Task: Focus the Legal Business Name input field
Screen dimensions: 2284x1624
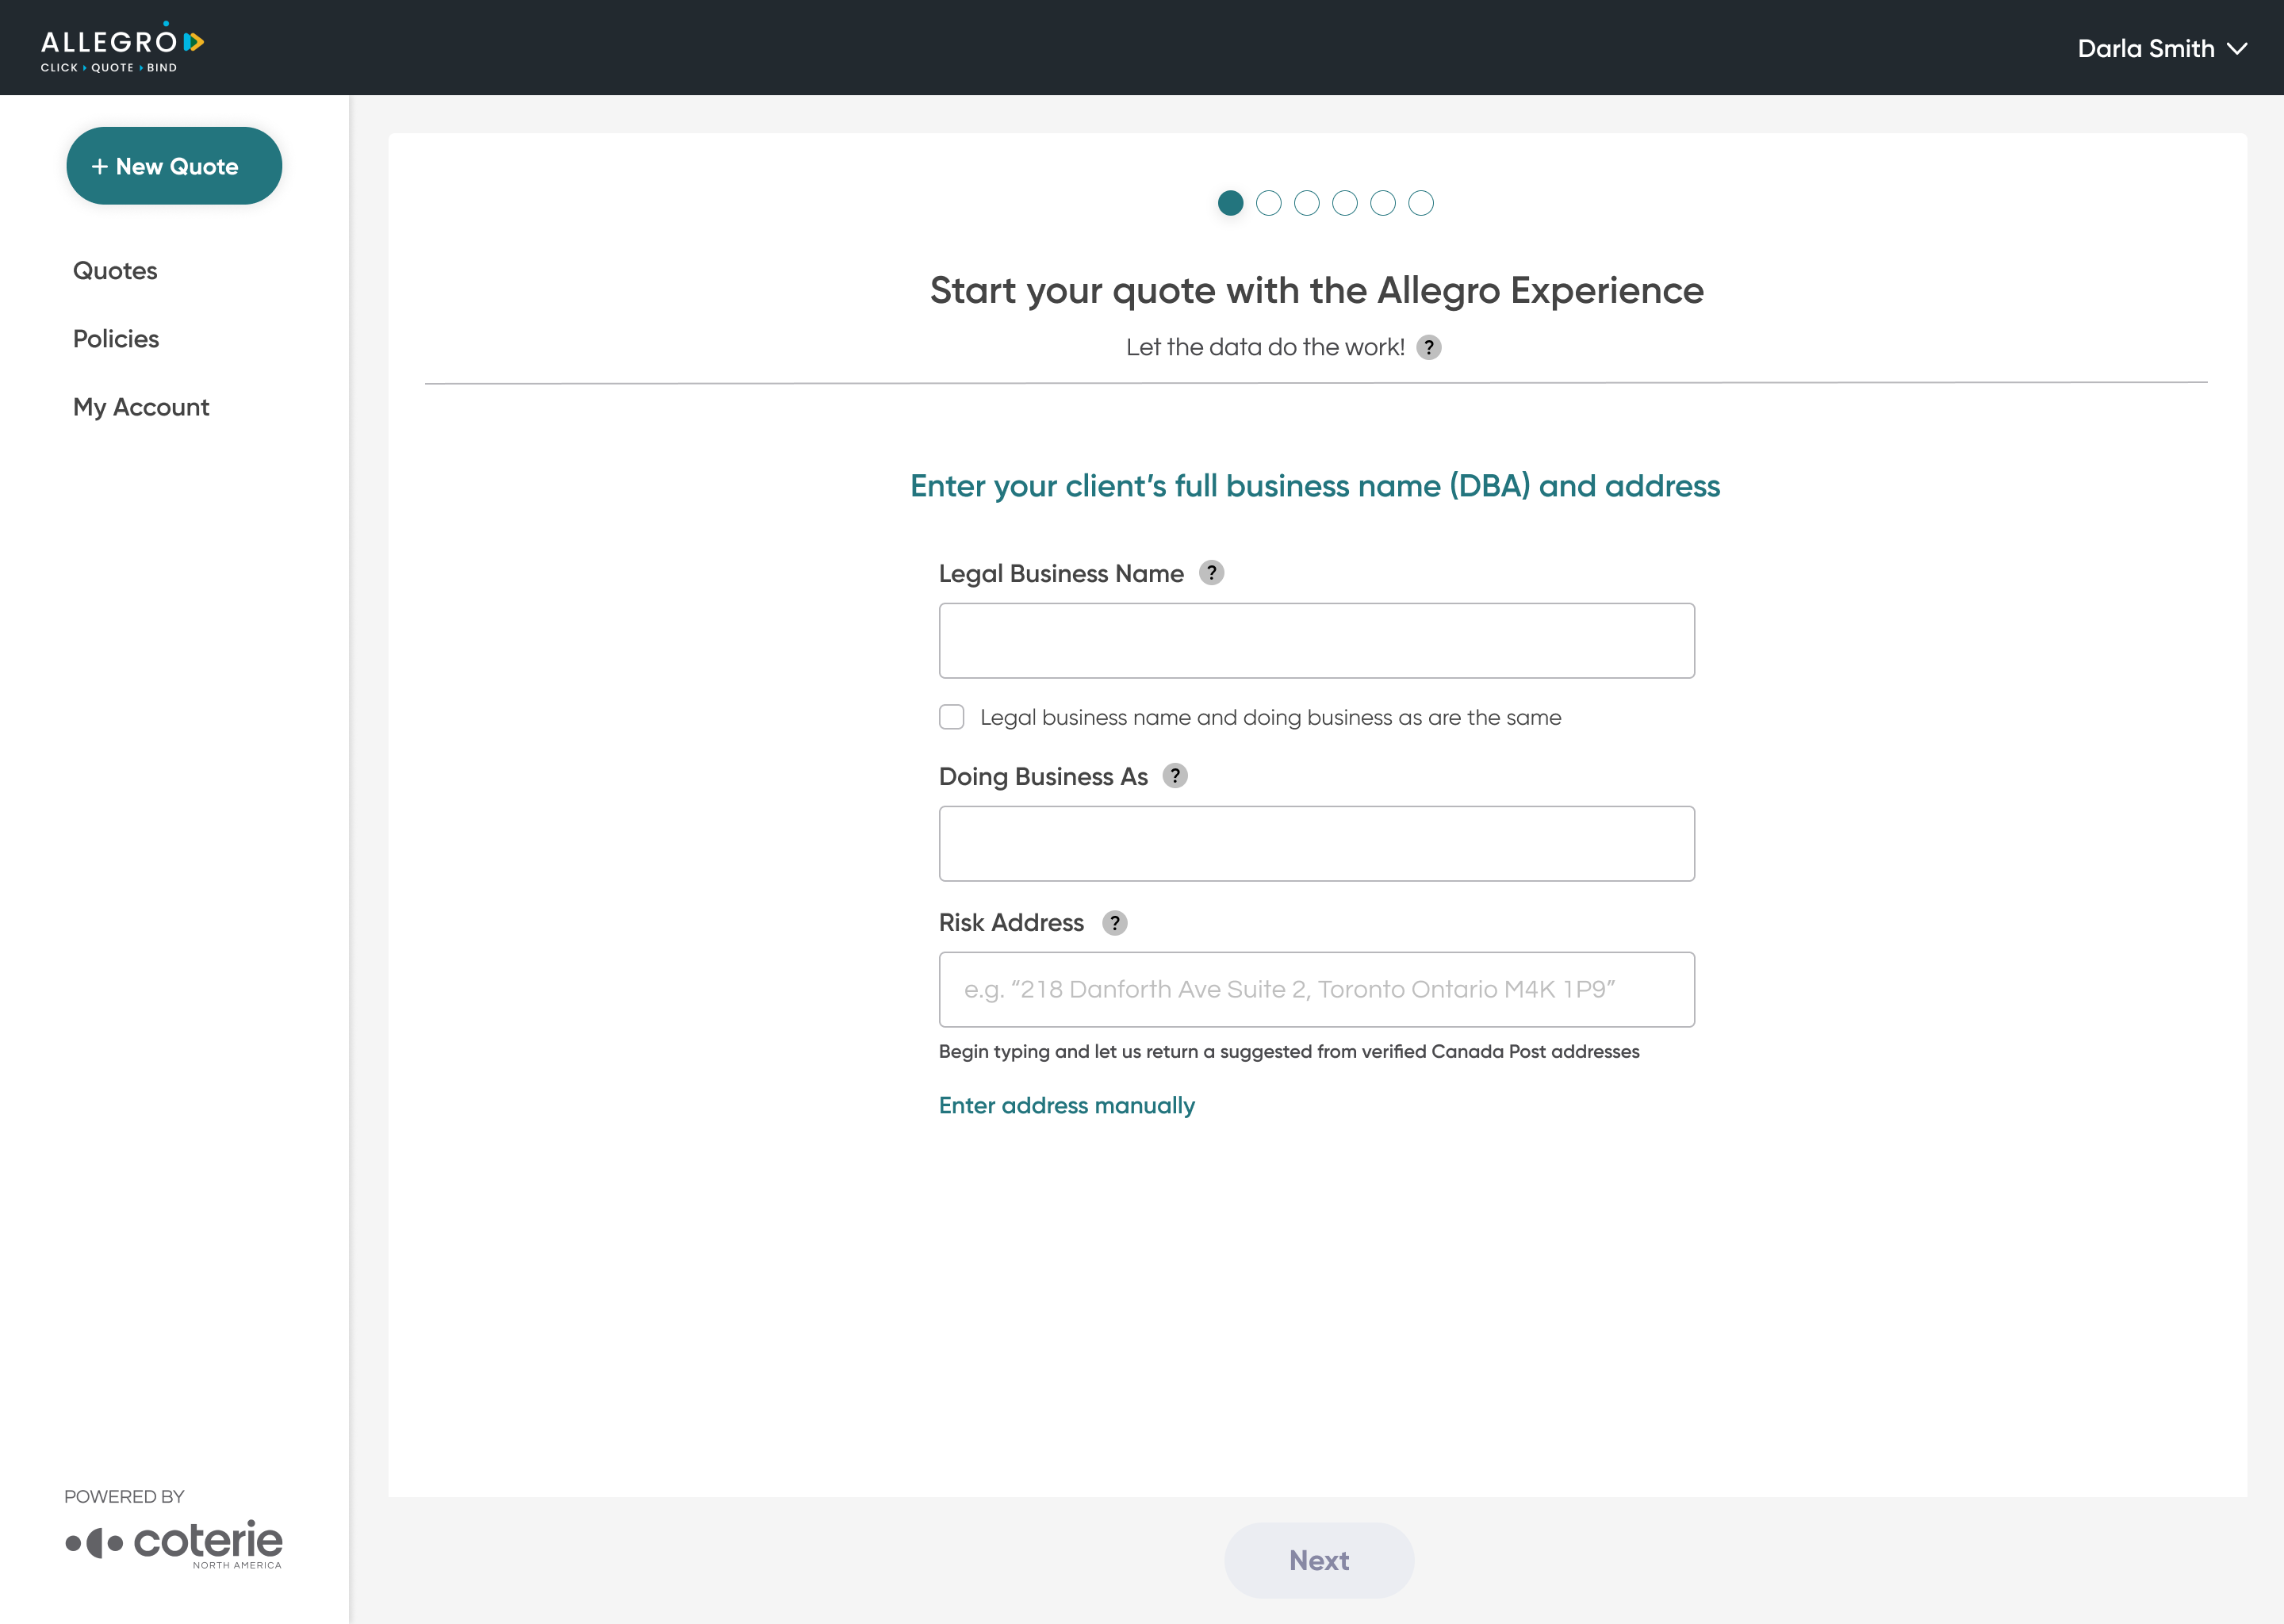Action: tap(1316, 640)
